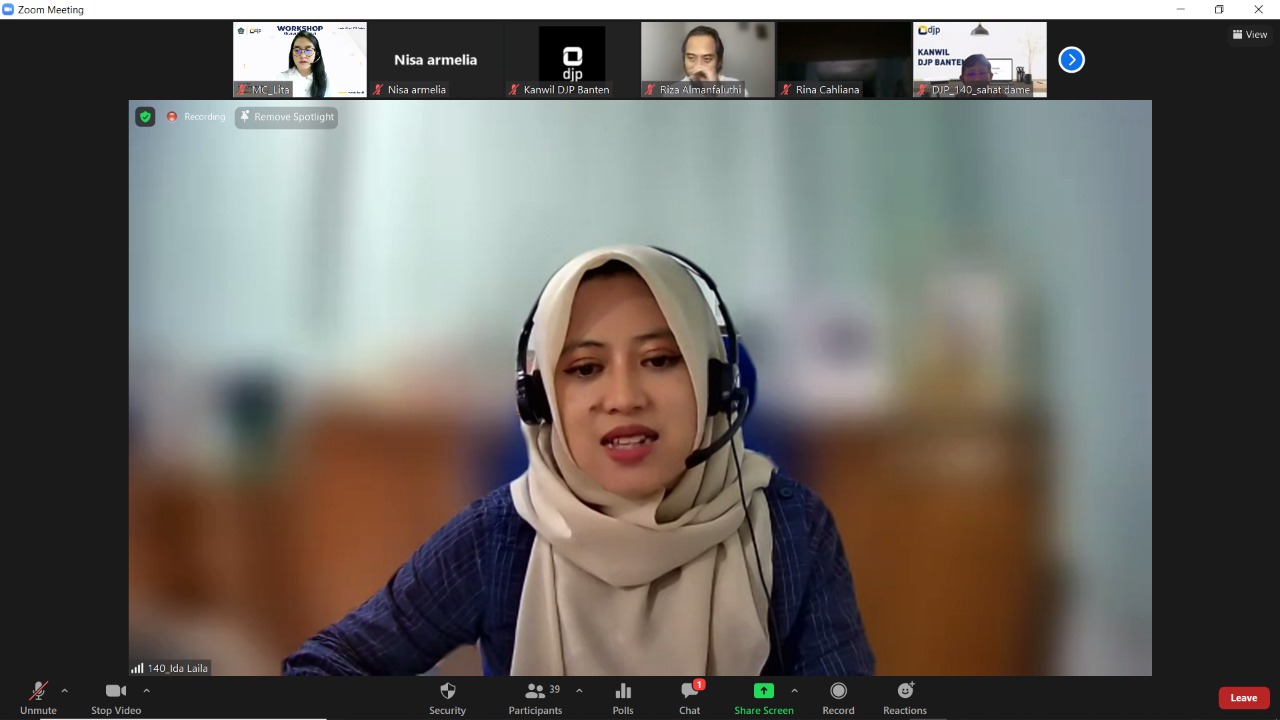Open the View layout menu
Viewport: 1280px width, 720px height.
[1250, 34]
